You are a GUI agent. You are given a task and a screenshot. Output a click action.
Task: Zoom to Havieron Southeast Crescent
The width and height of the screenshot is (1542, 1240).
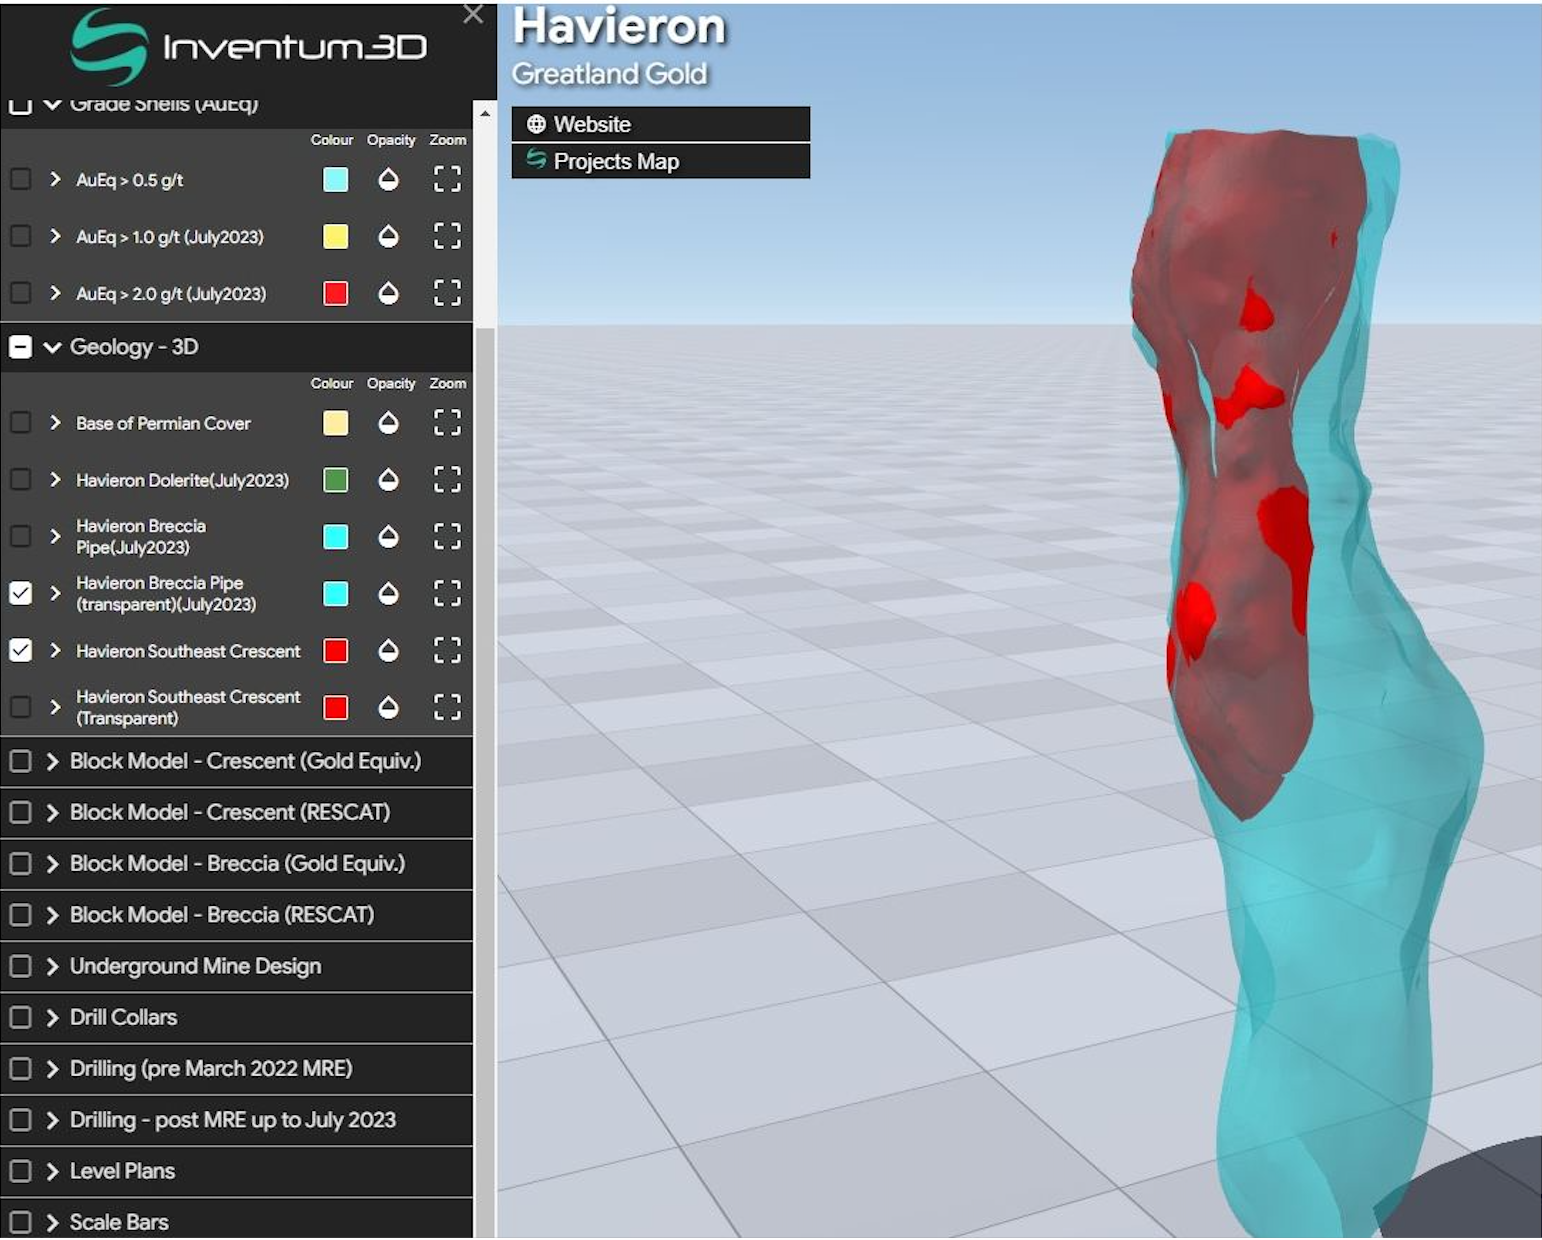click(x=447, y=651)
